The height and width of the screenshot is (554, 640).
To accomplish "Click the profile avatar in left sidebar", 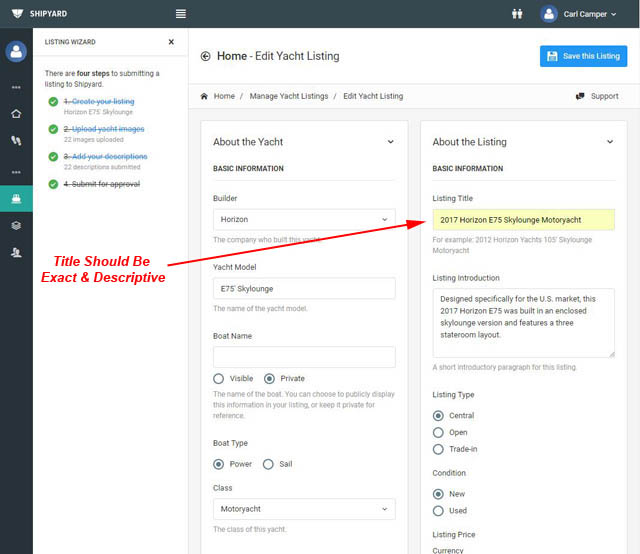I will 16,52.
